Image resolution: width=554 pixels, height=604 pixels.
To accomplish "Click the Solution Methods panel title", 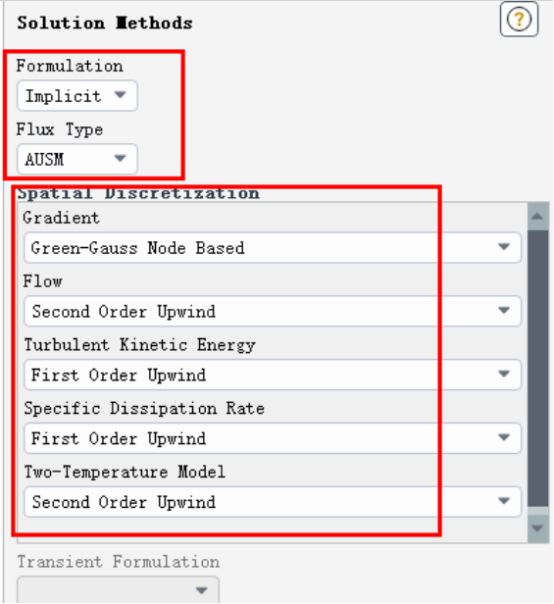I will coord(105,23).
